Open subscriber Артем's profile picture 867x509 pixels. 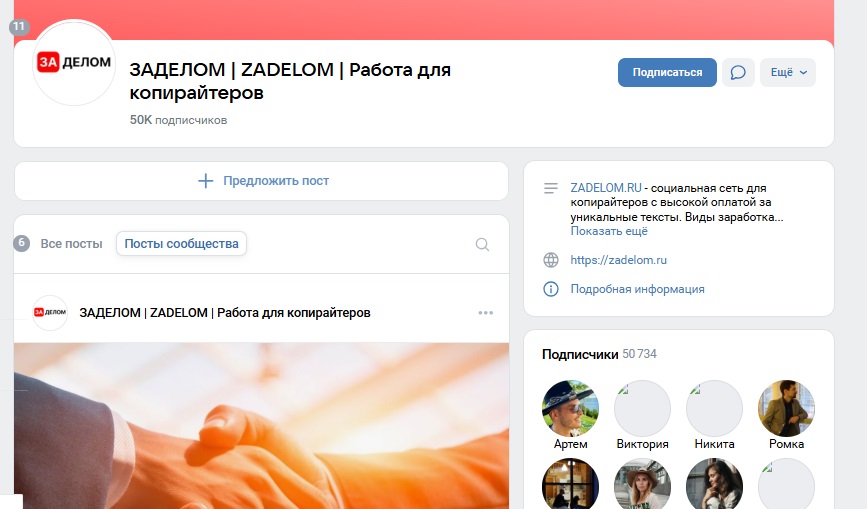click(x=571, y=408)
